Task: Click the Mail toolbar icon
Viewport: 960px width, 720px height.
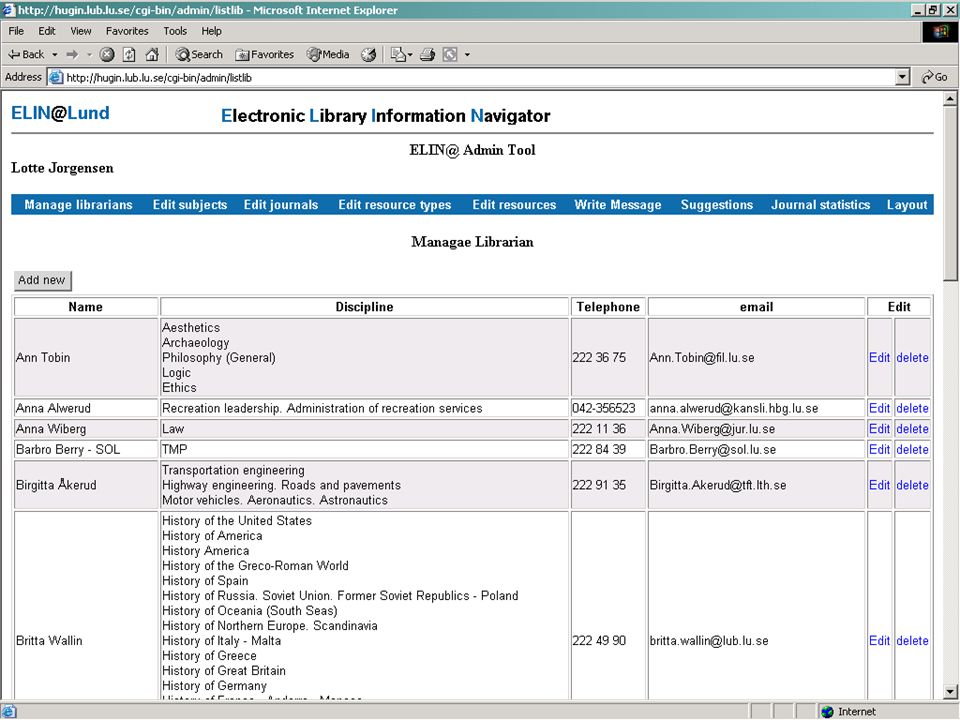Action: (x=401, y=54)
